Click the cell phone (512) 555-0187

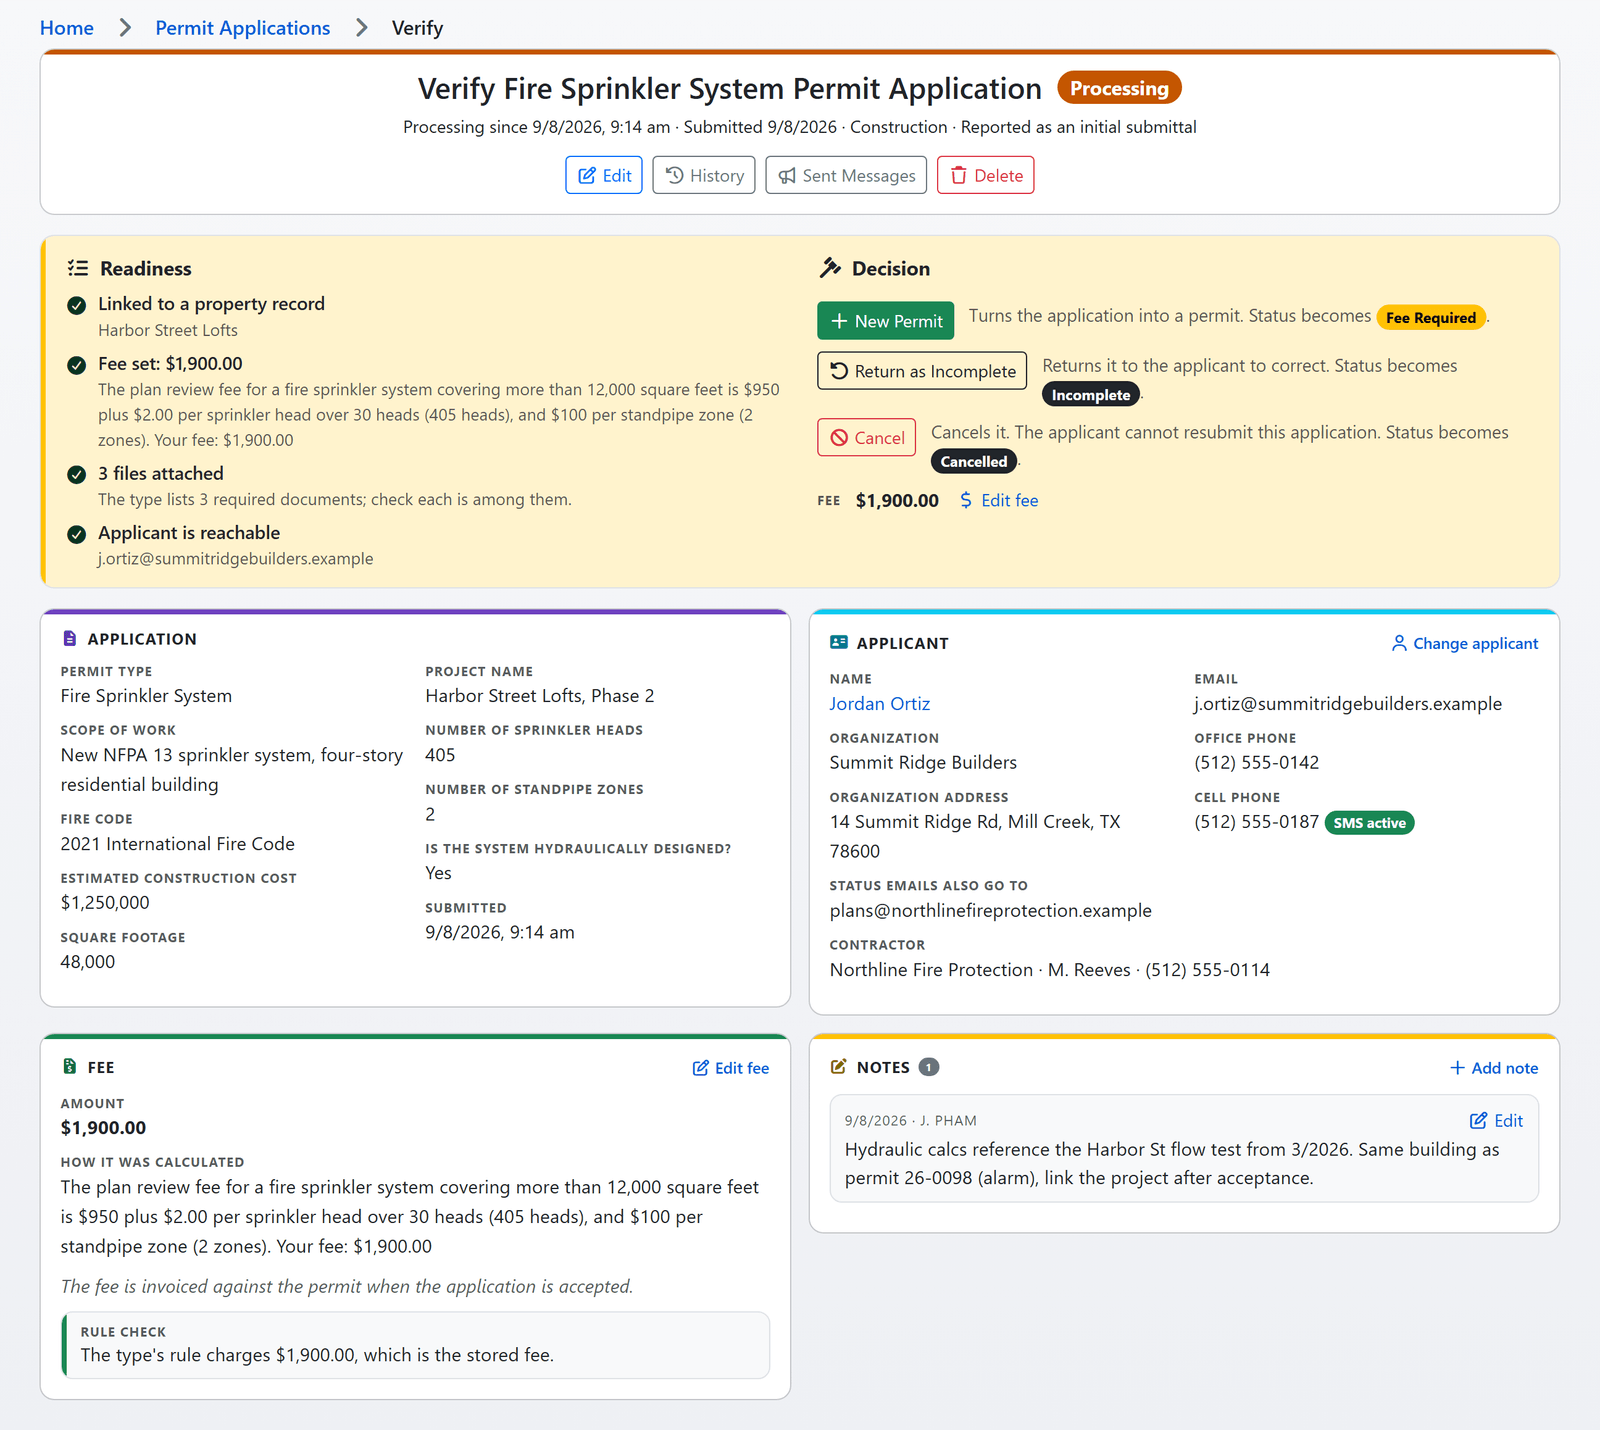pos(1257,822)
